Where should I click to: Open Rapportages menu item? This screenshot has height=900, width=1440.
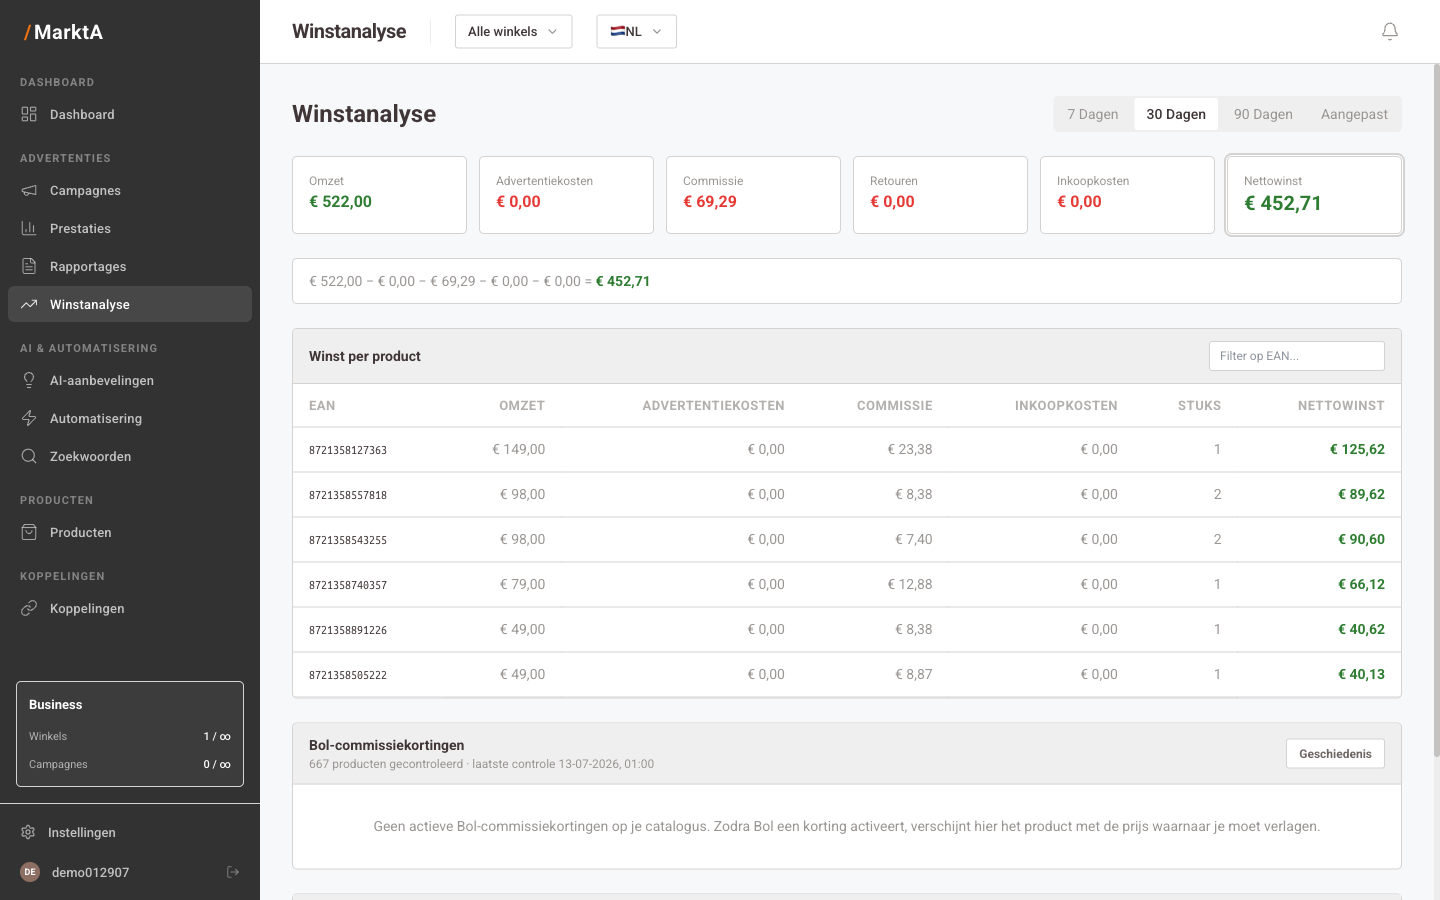[x=130, y=266]
